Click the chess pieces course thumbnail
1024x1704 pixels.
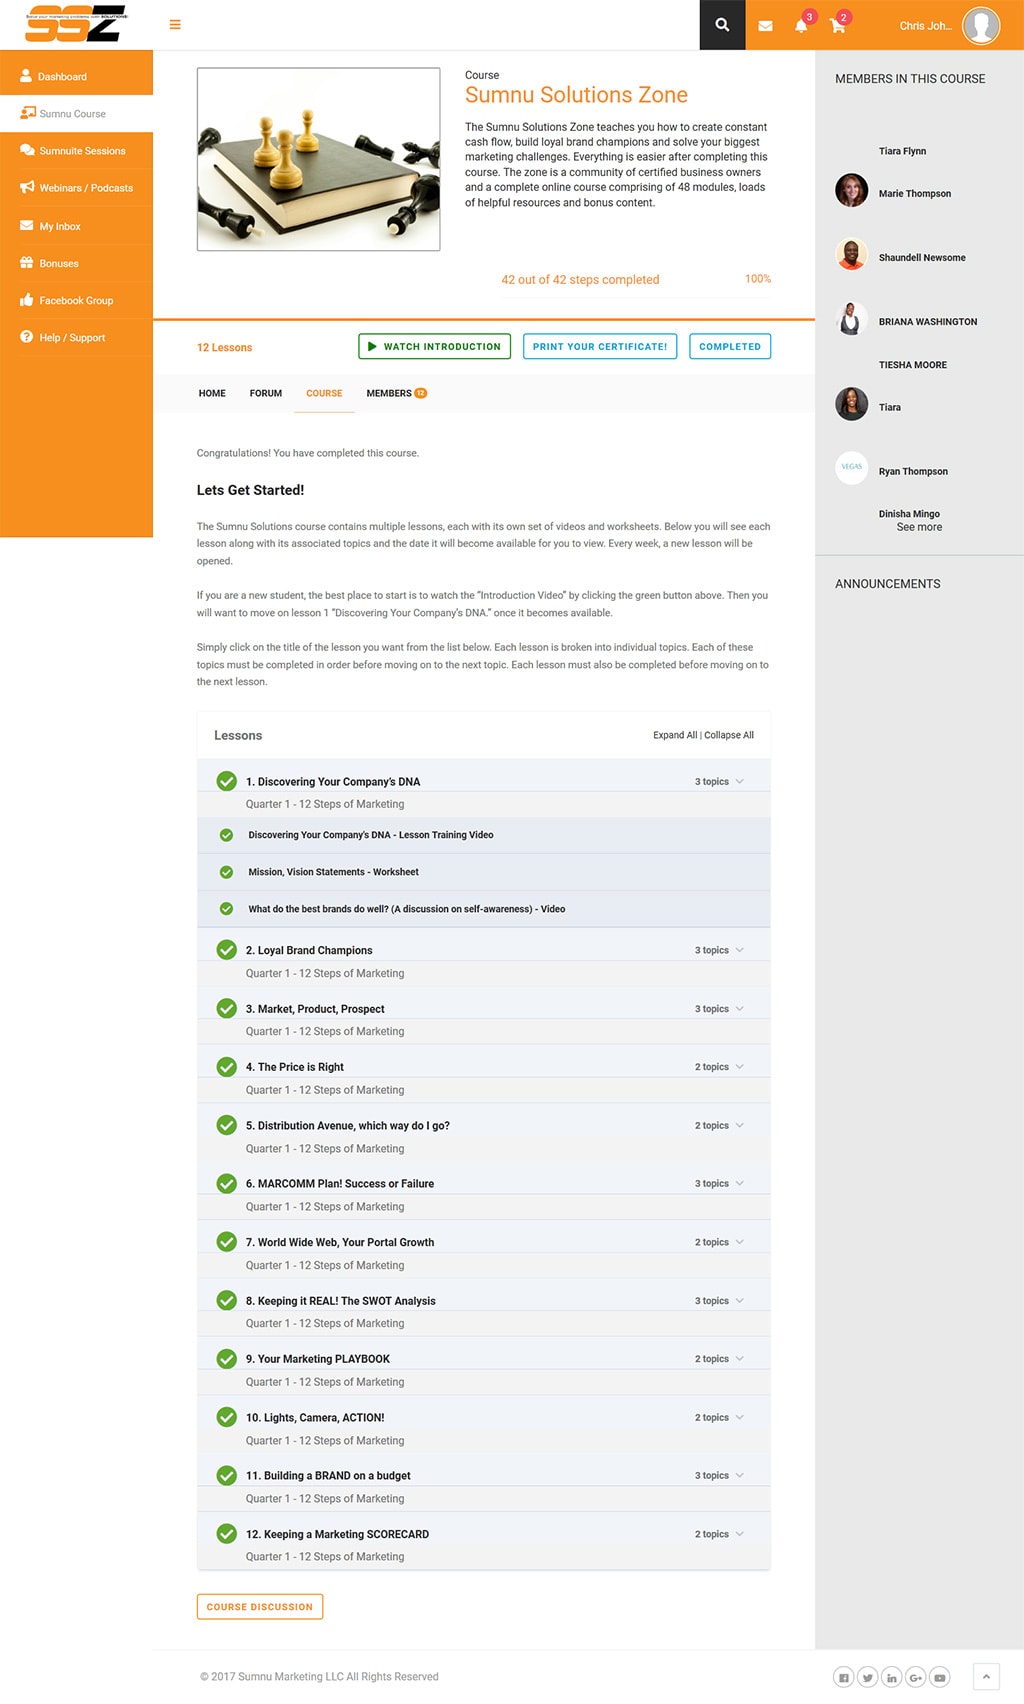pos(318,159)
